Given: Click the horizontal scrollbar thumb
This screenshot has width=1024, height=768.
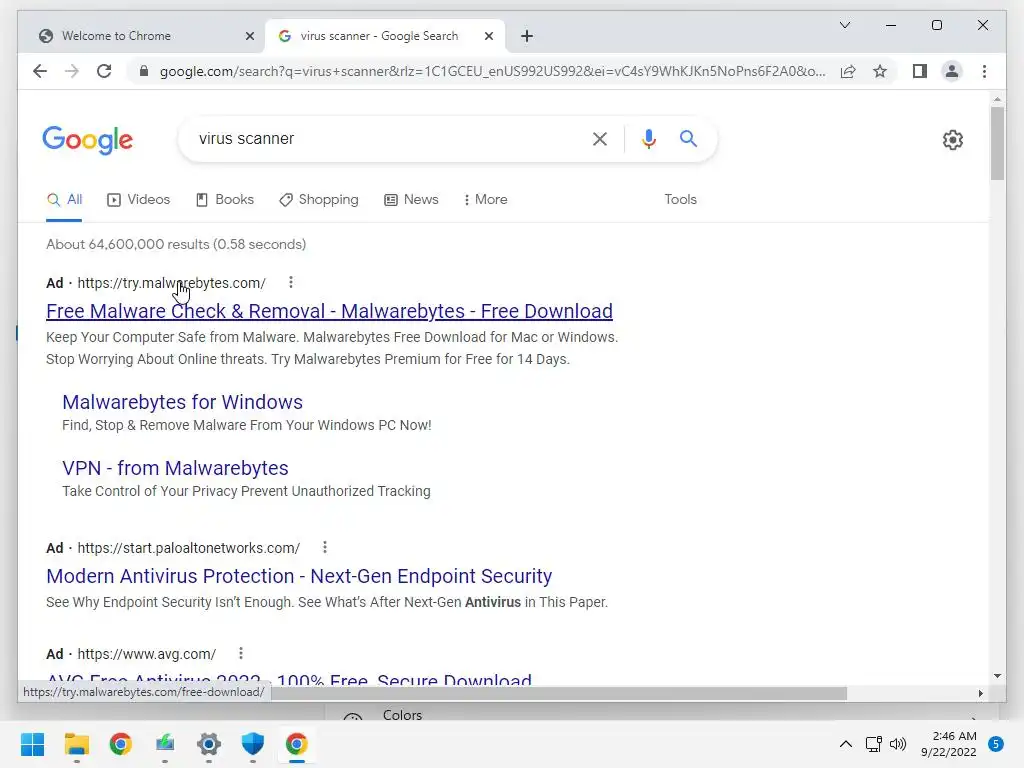Looking at the screenshot, I should [x=559, y=693].
